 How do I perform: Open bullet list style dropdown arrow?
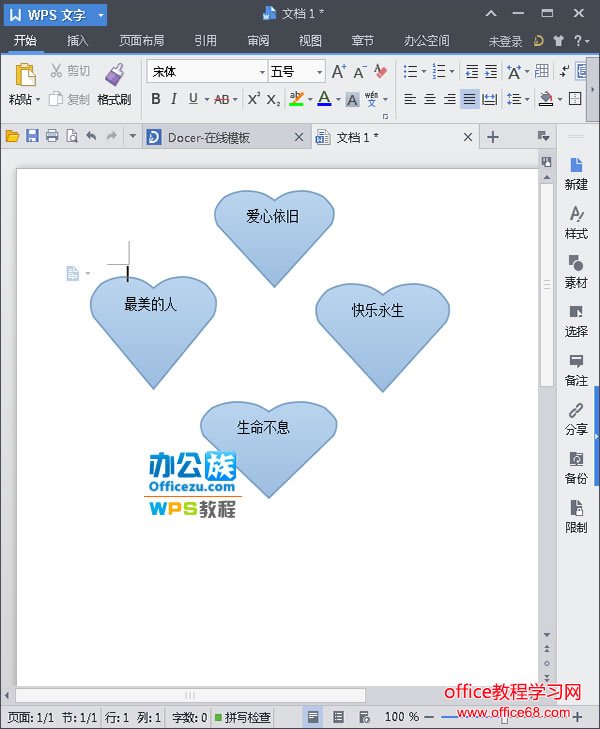point(423,72)
